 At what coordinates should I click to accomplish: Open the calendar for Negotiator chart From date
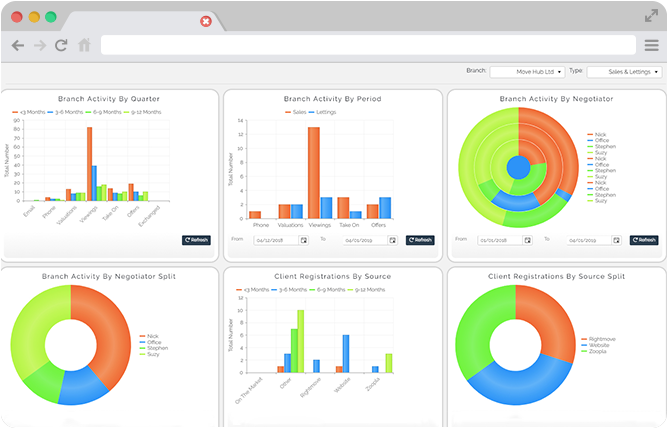(x=527, y=241)
